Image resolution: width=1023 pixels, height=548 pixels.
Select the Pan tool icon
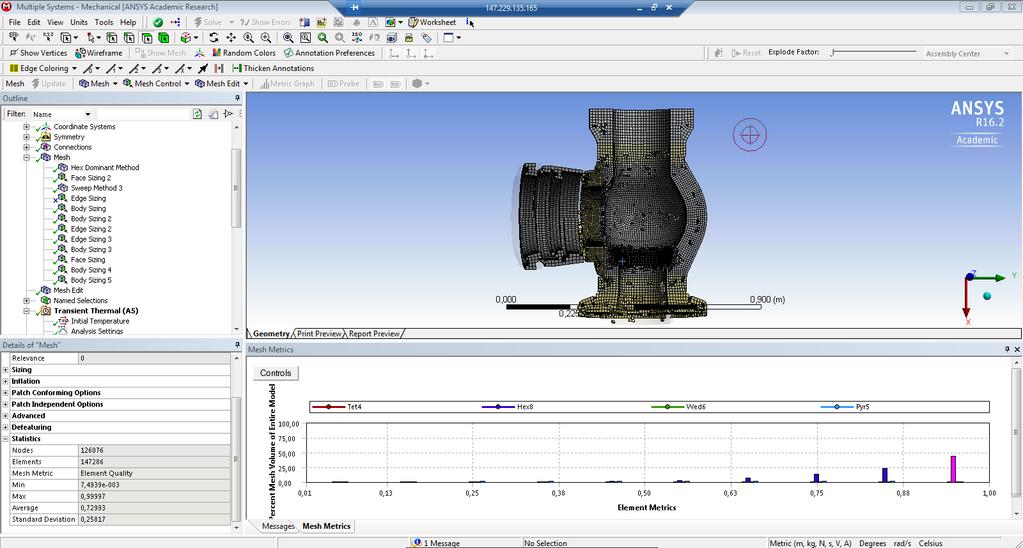[231, 37]
